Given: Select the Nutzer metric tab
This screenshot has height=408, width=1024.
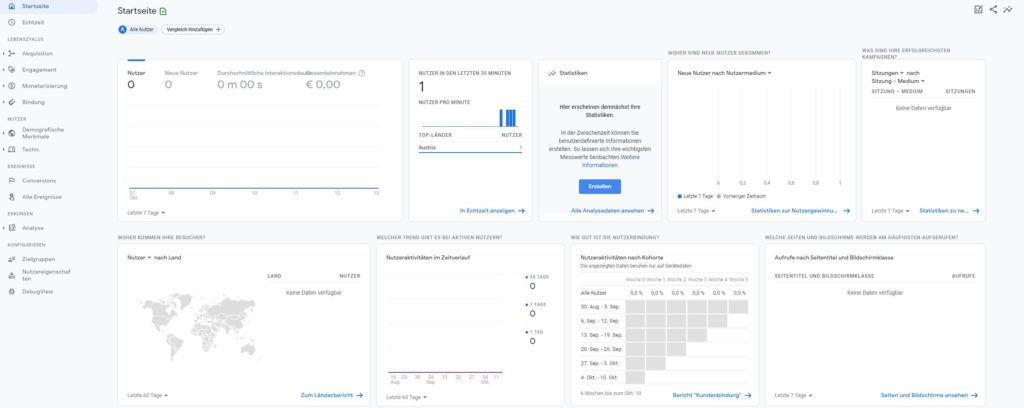Looking at the screenshot, I should (x=136, y=79).
